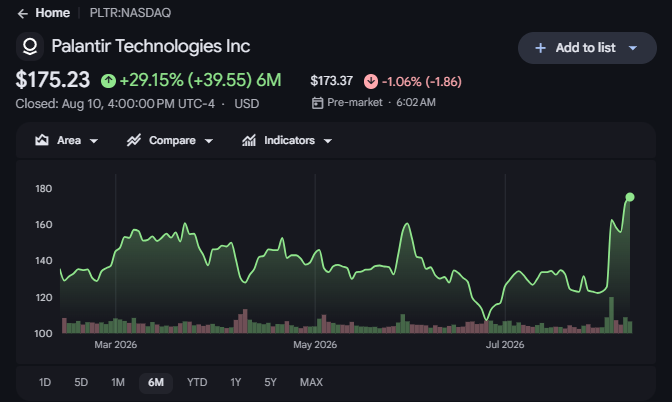
Task: Click the tallest green volume bar in late July
Action: [x=612, y=315]
